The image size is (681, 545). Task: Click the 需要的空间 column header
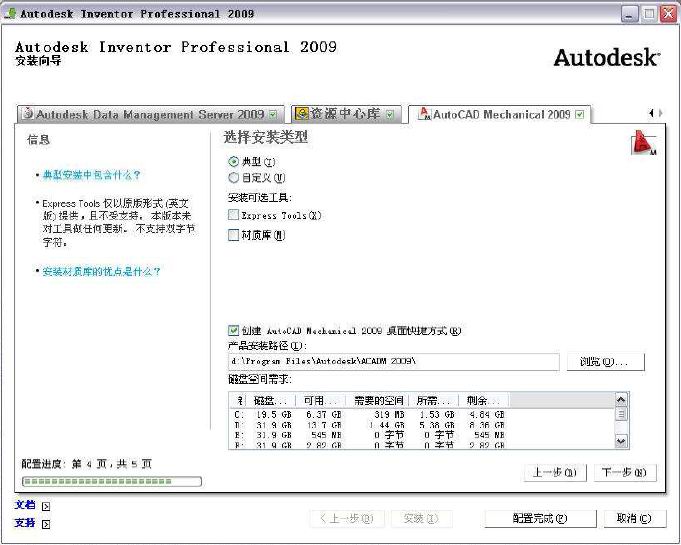tap(378, 400)
